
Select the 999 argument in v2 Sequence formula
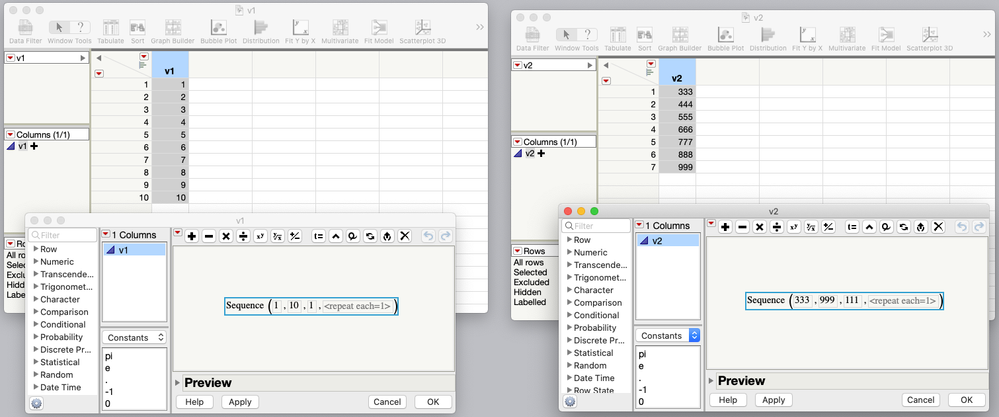pos(828,301)
